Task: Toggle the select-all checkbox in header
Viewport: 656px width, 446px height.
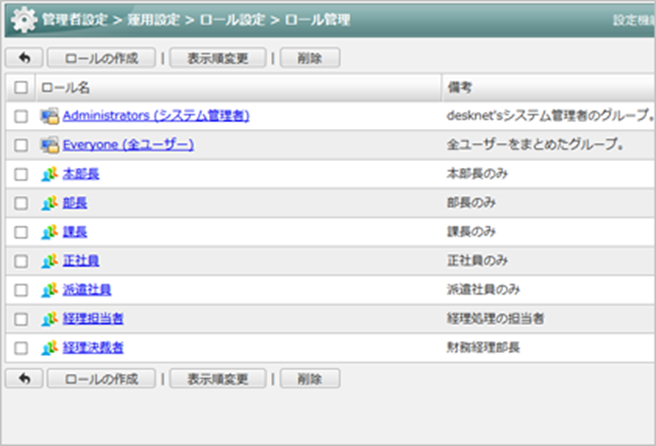Action: coord(21,88)
